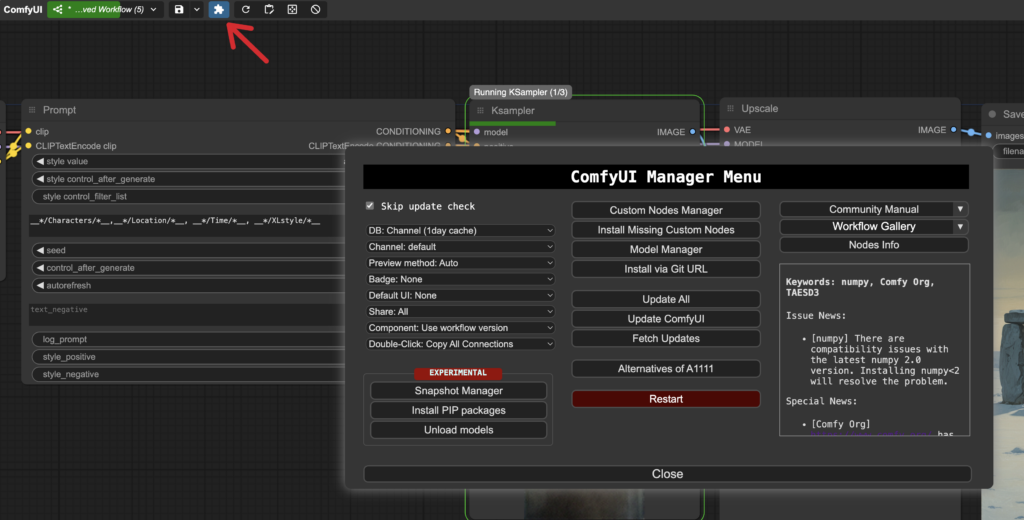The image size is (1024, 520).
Task: Click the Ksampler model input socket
Action: pyautogui.click(x=477, y=131)
